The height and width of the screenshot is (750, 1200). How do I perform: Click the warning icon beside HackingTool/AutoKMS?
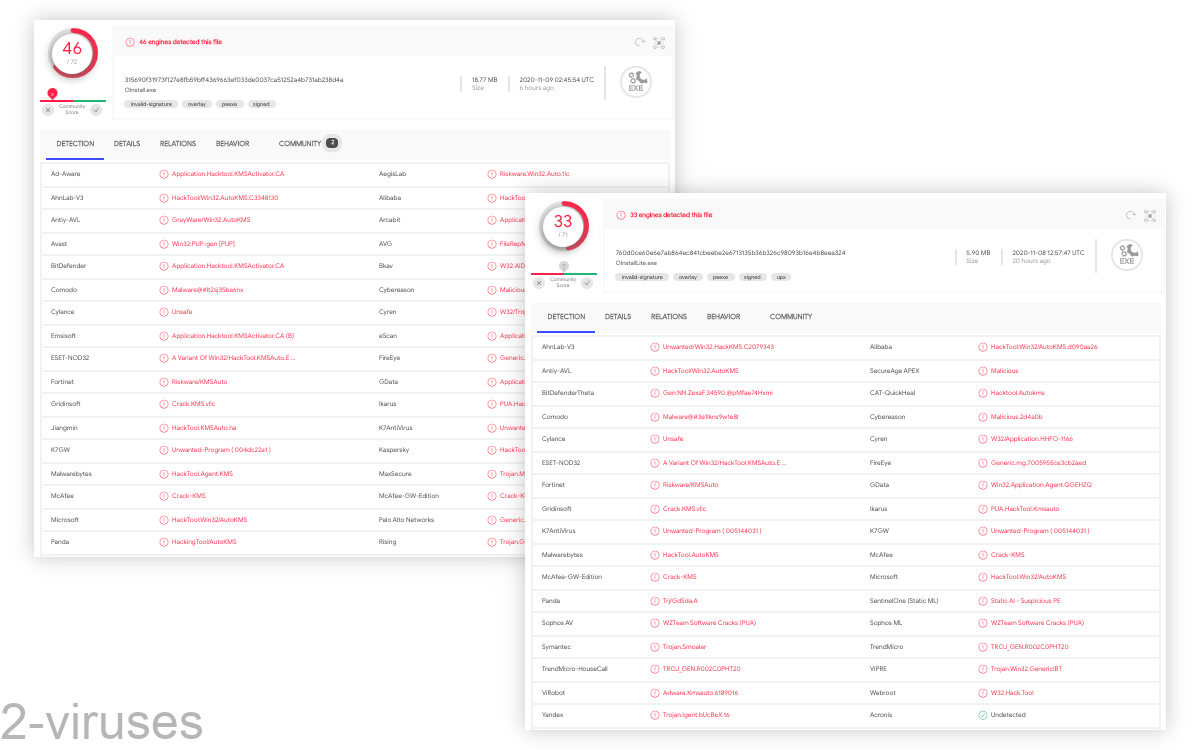pyautogui.click(x=164, y=542)
